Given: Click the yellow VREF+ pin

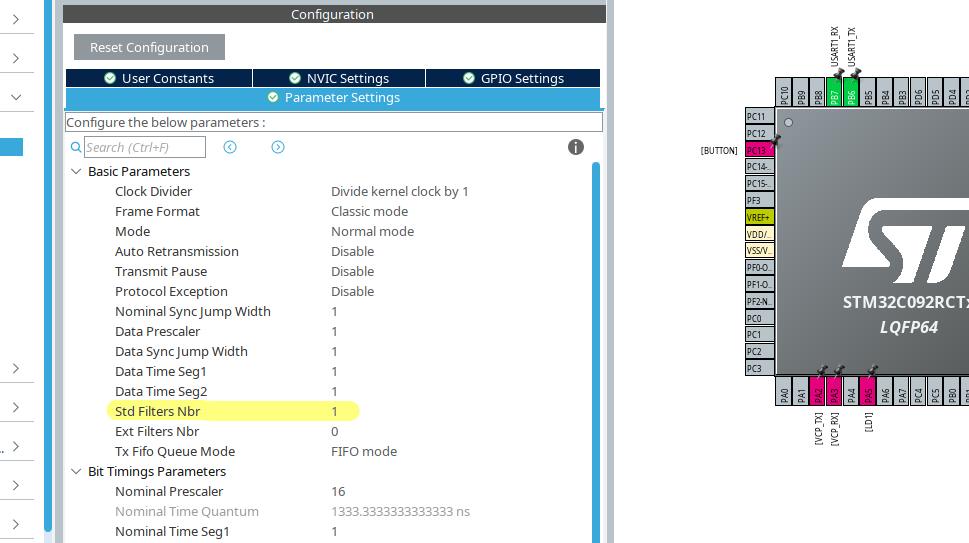Looking at the screenshot, I should click(758, 217).
